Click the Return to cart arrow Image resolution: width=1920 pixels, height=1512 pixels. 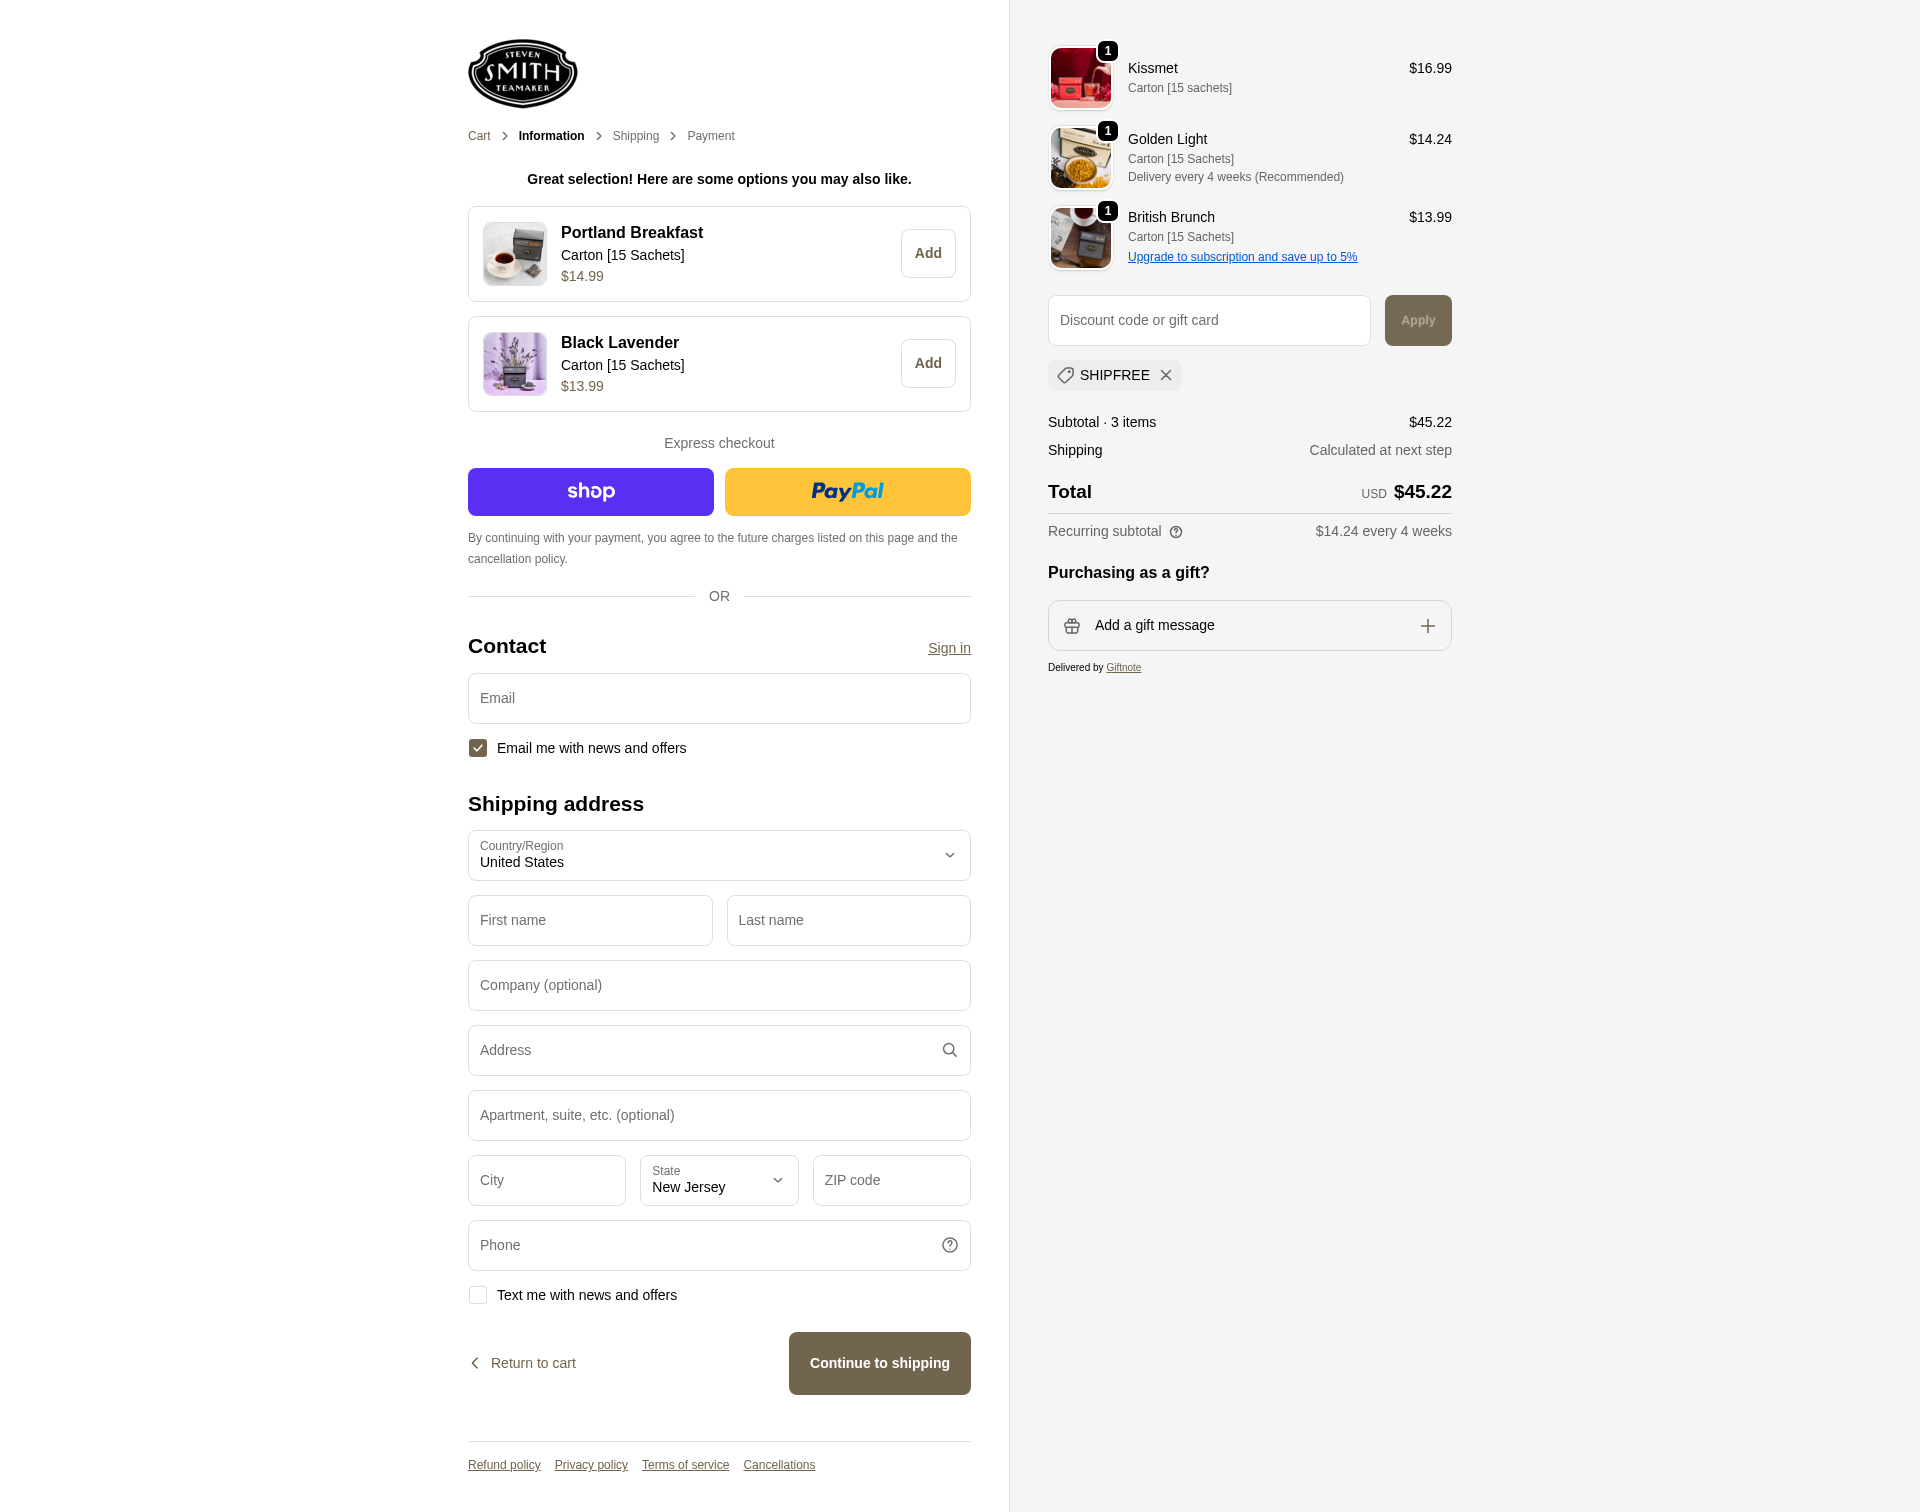pos(475,1363)
